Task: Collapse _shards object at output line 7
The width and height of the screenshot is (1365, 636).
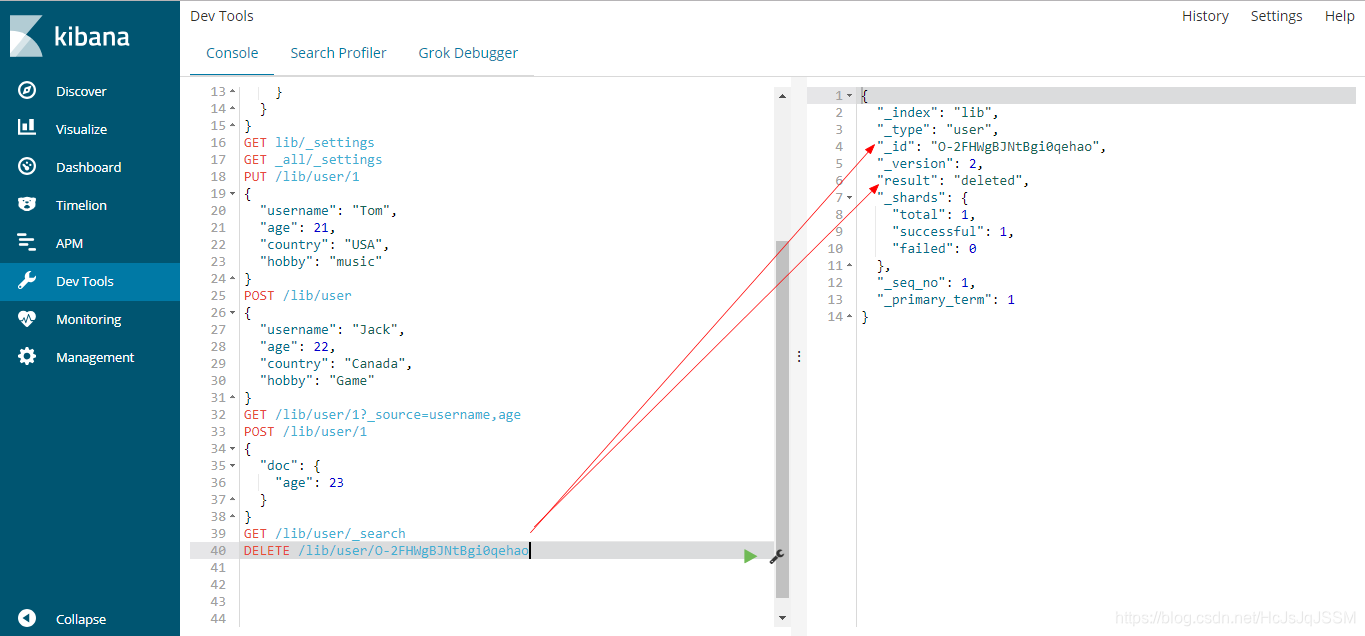Action: [850, 198]
